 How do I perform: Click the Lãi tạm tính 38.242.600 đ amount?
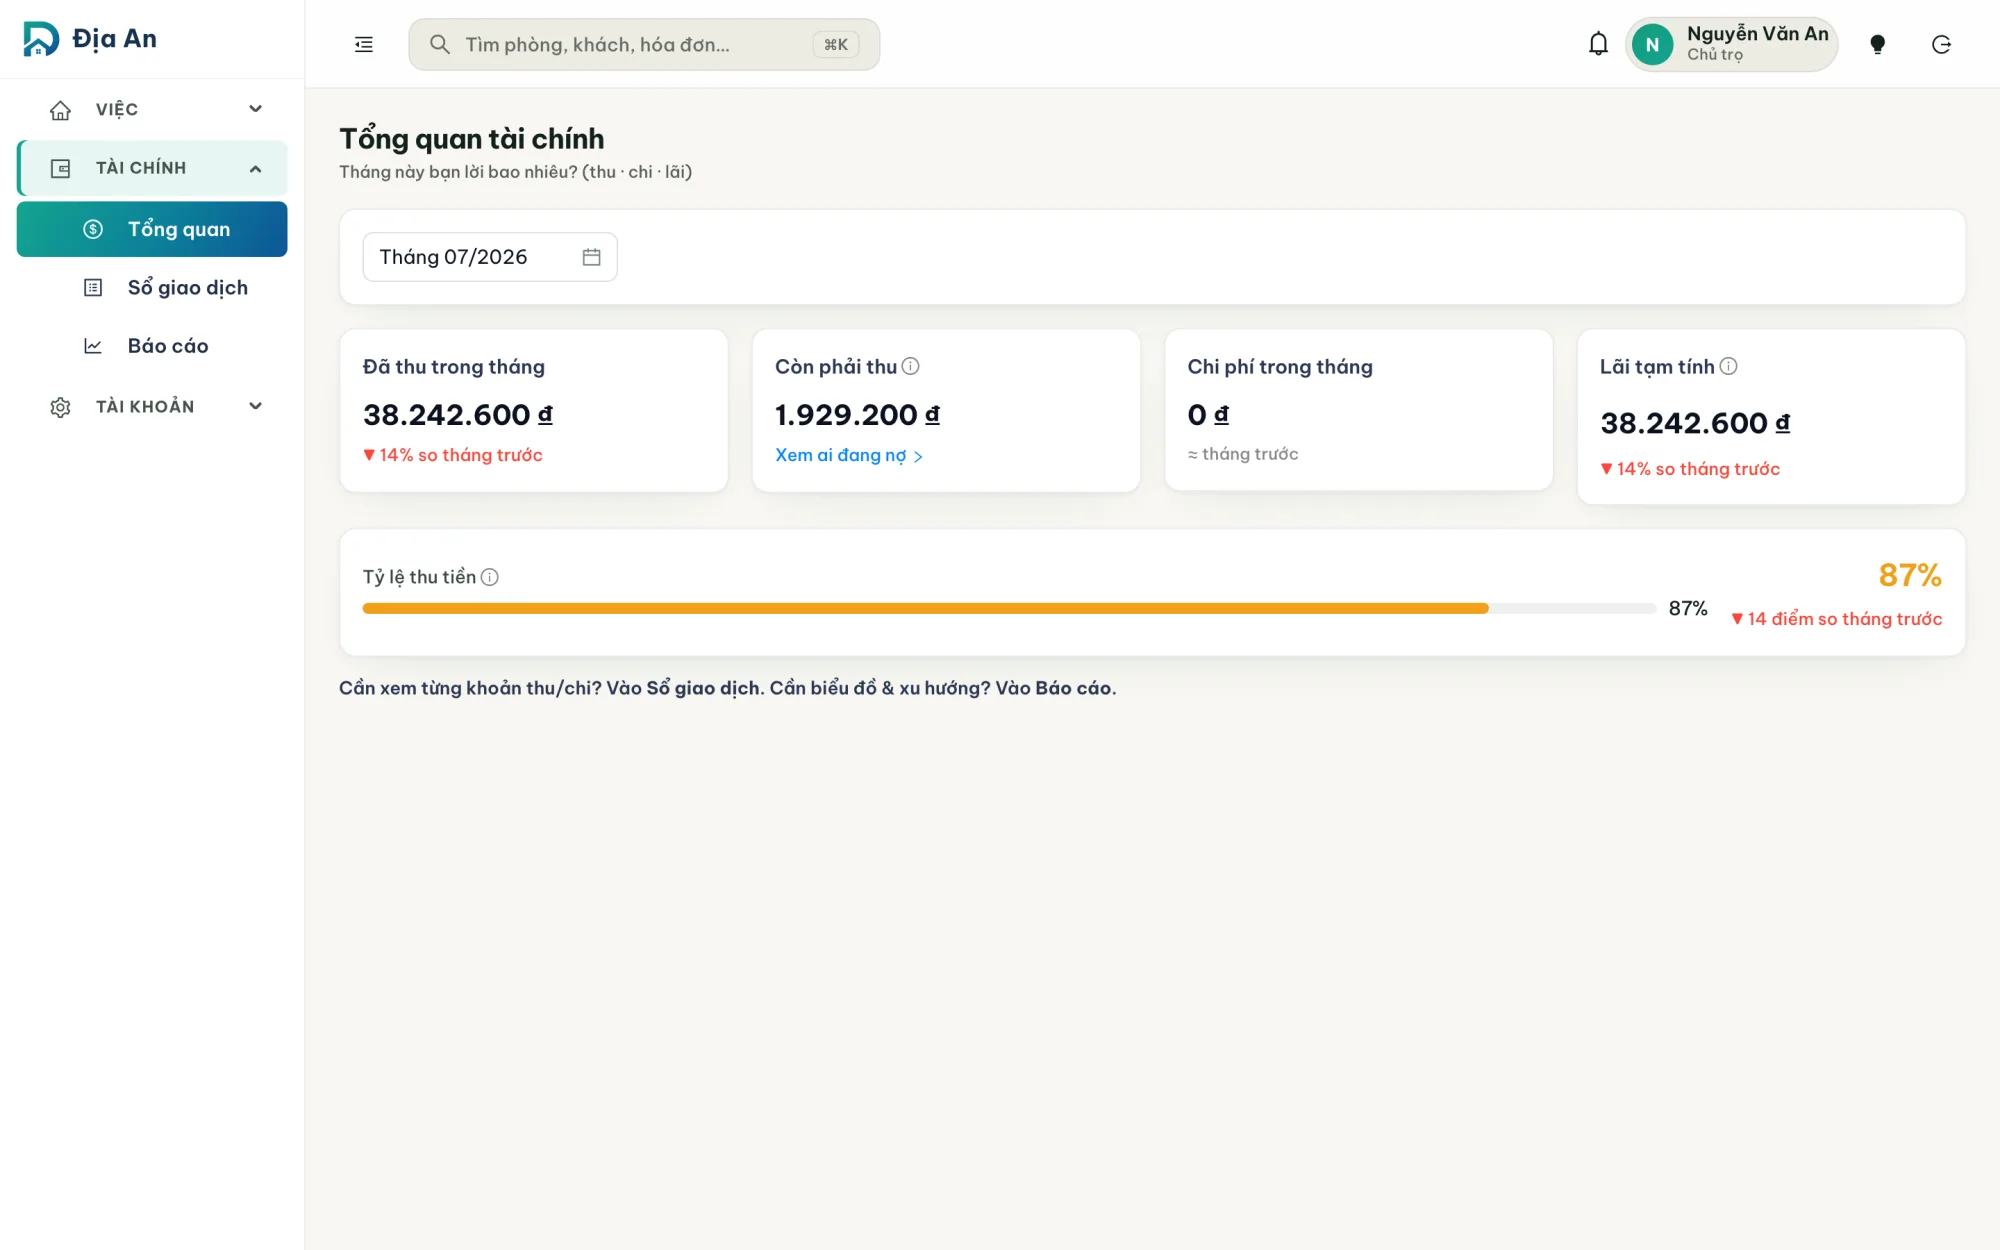[x=1695, y=423]
